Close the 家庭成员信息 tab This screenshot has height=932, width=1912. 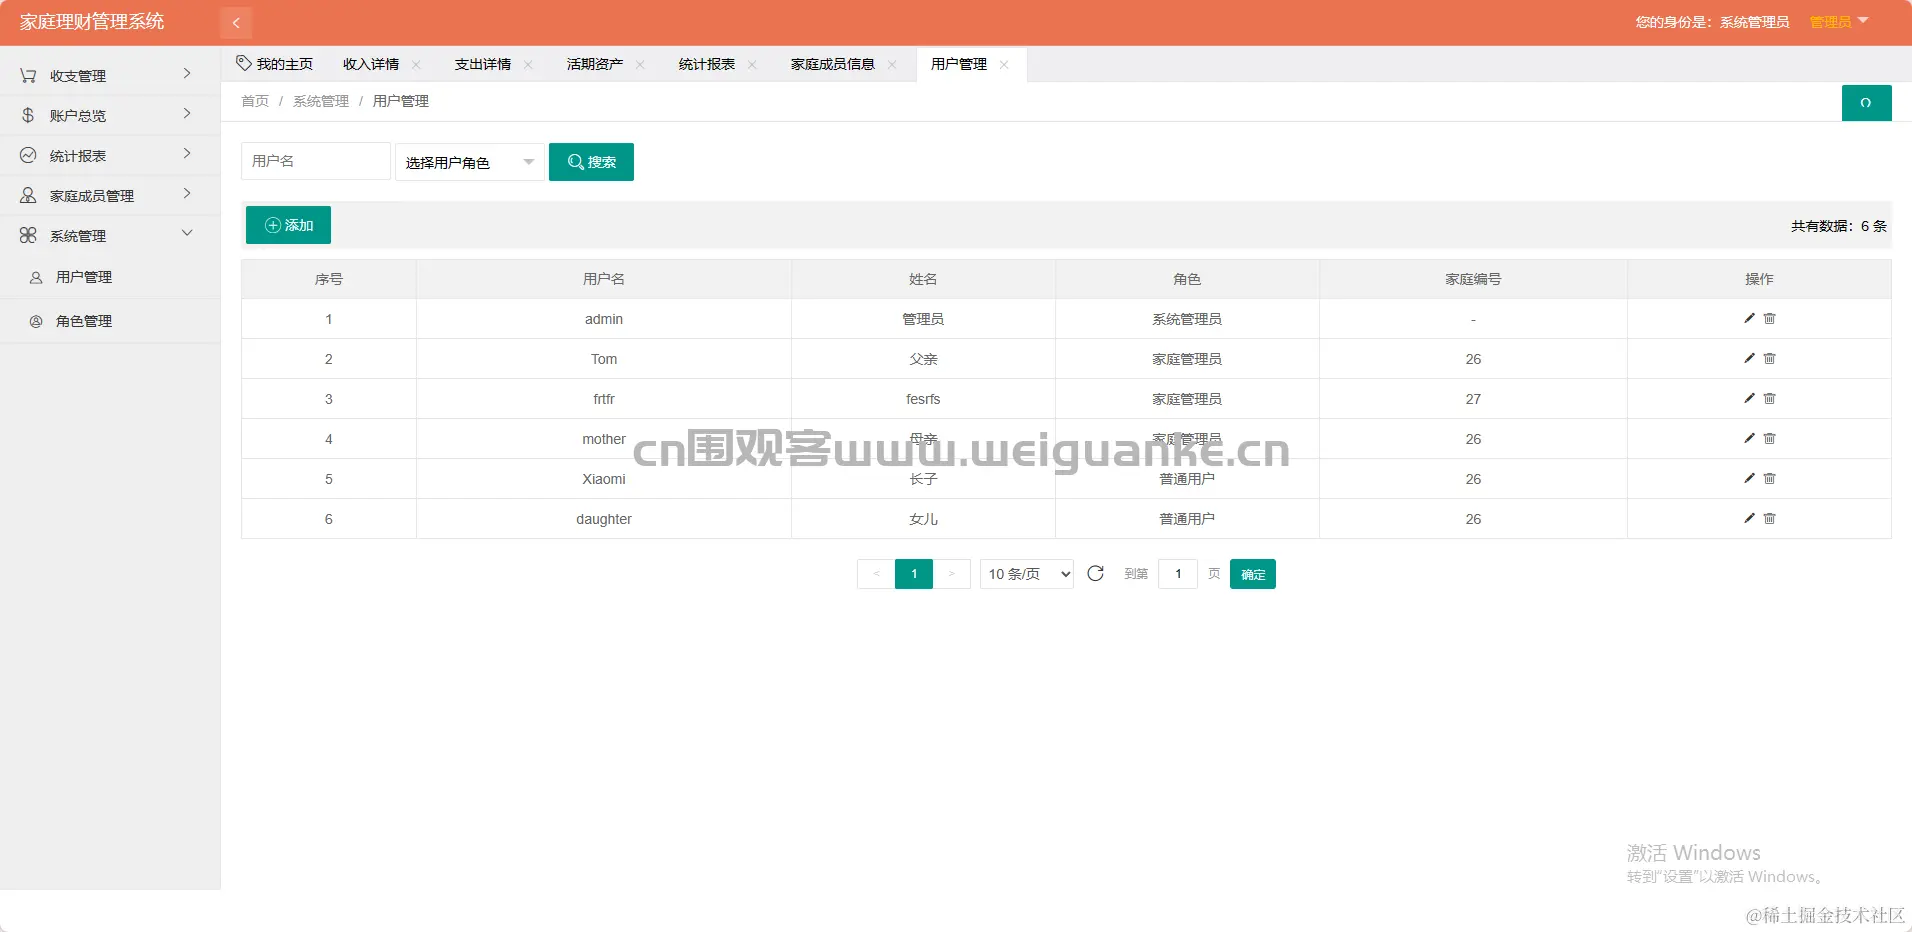tap(892, 65)
